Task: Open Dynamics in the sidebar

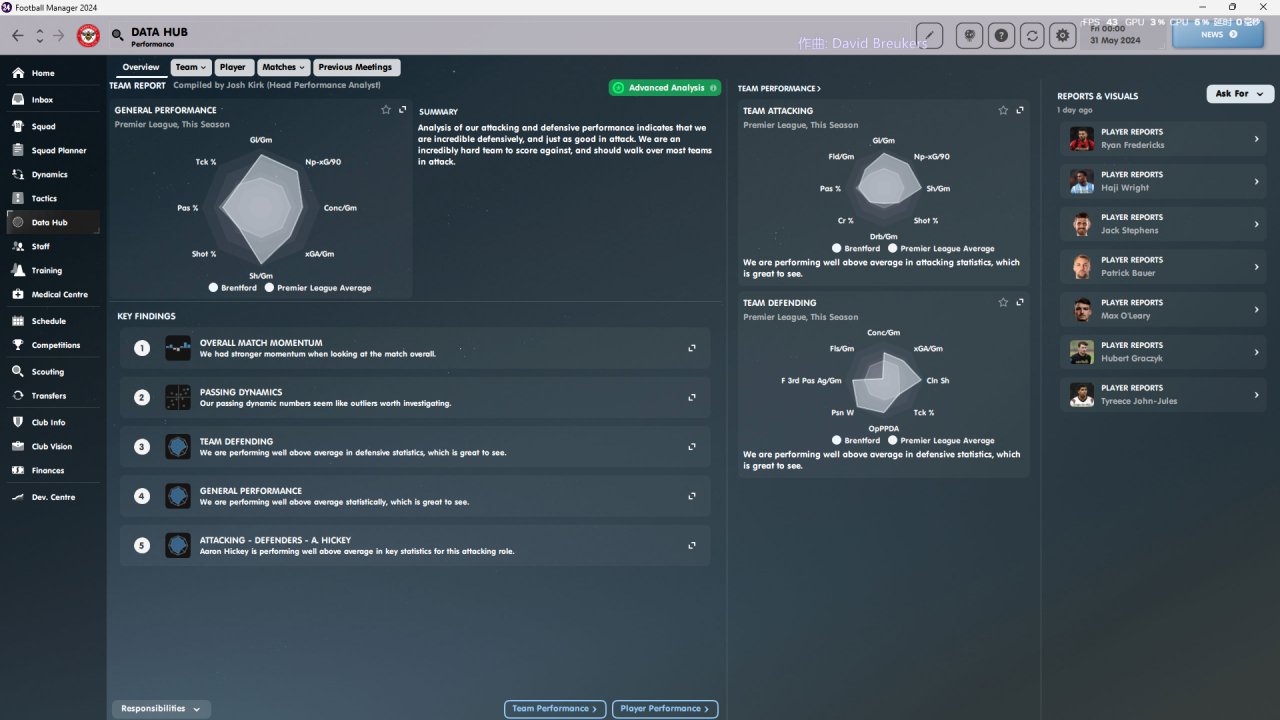Action: [54, 175]
